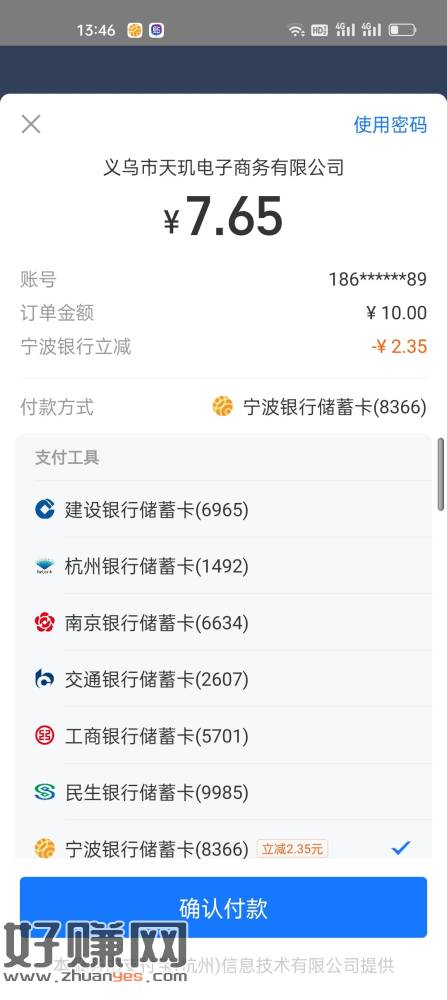Choose 民生银行储蓄卡(9985) as payment method
Image resolution: width=447 pixels, height=1000 pixels.
click(223, 792)
